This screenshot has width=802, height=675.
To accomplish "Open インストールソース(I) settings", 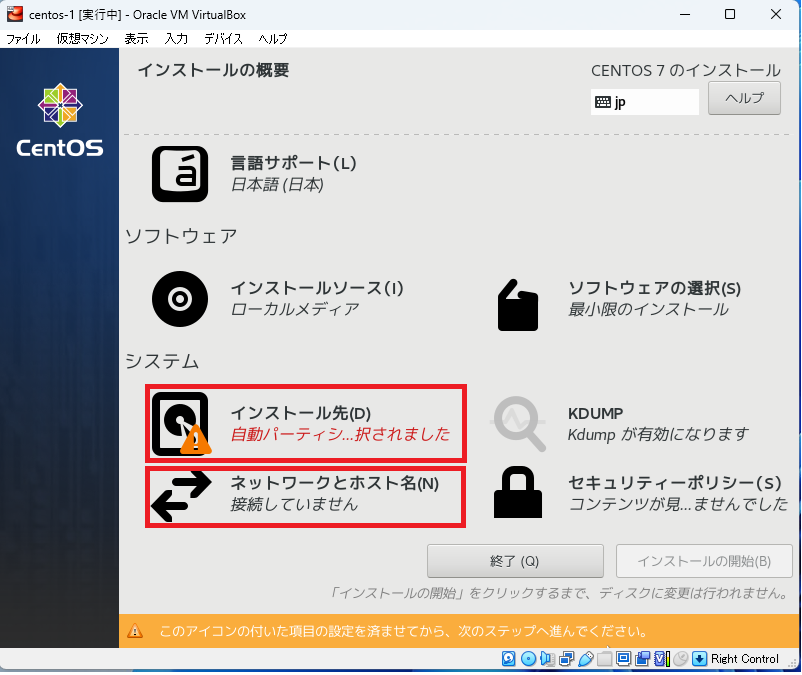I will click(x=317, y=288).
